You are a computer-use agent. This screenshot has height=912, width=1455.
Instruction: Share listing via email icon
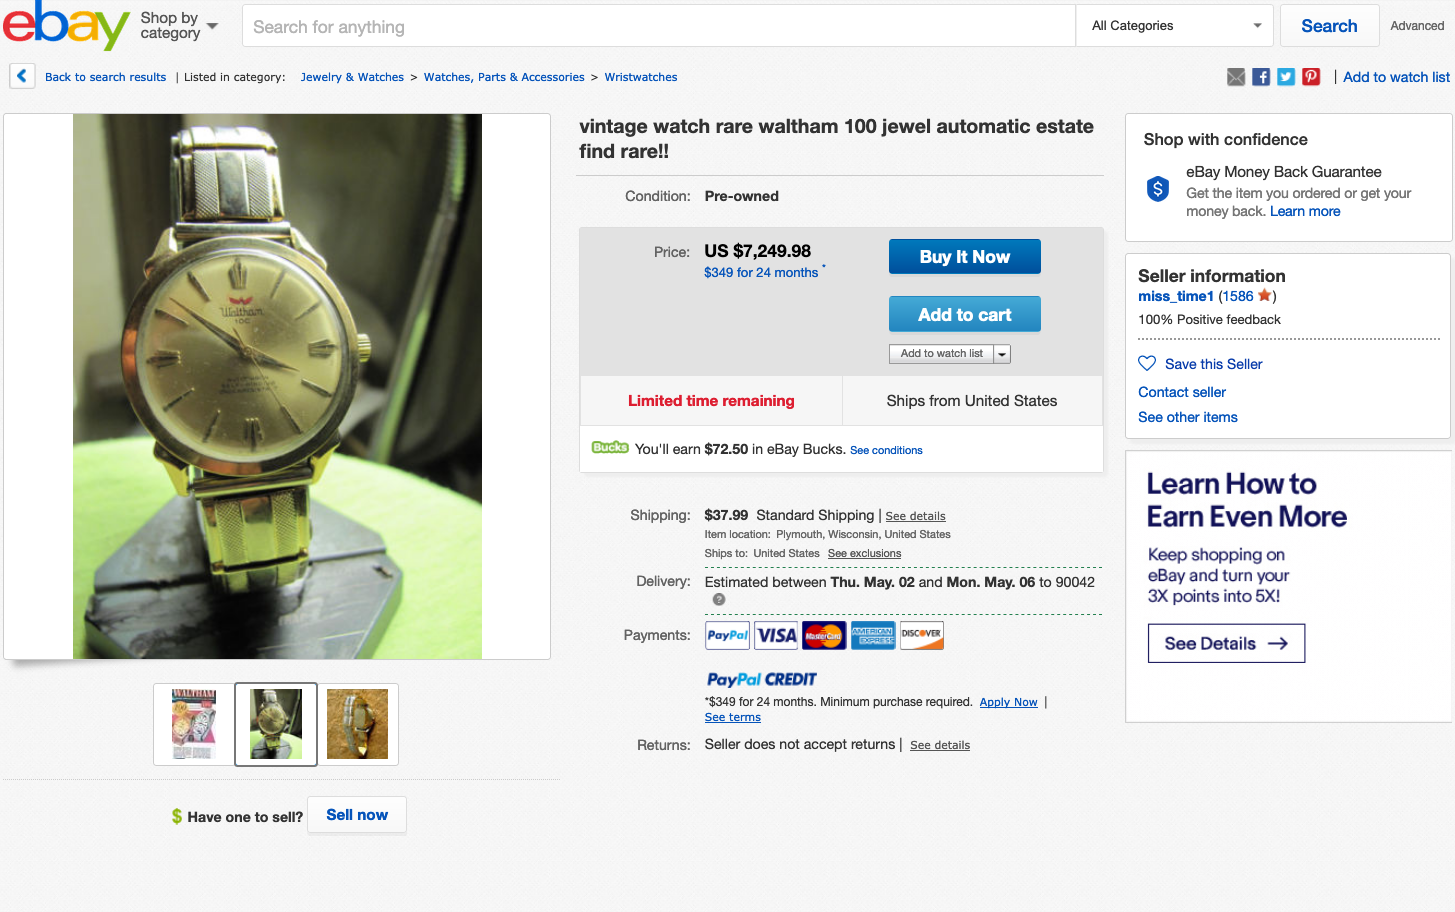point(1236,77)
